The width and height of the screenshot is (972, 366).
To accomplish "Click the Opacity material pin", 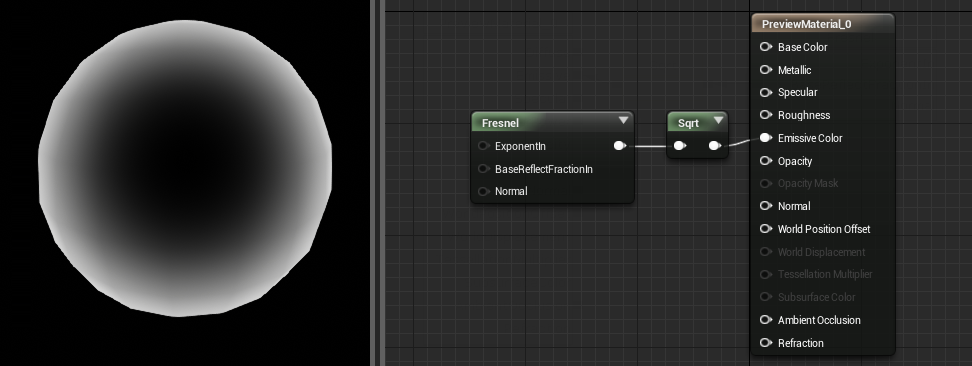I will (x=766, y=161).
